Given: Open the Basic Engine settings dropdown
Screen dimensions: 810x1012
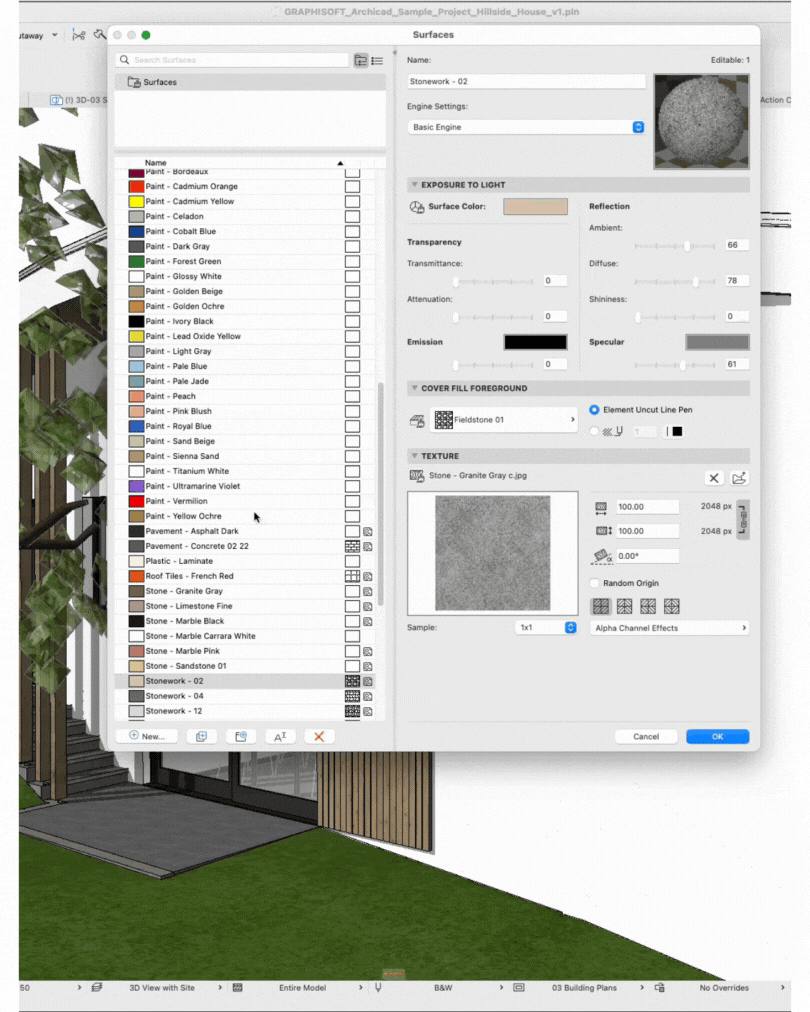Looking at the screenshot, I should 526,127.
